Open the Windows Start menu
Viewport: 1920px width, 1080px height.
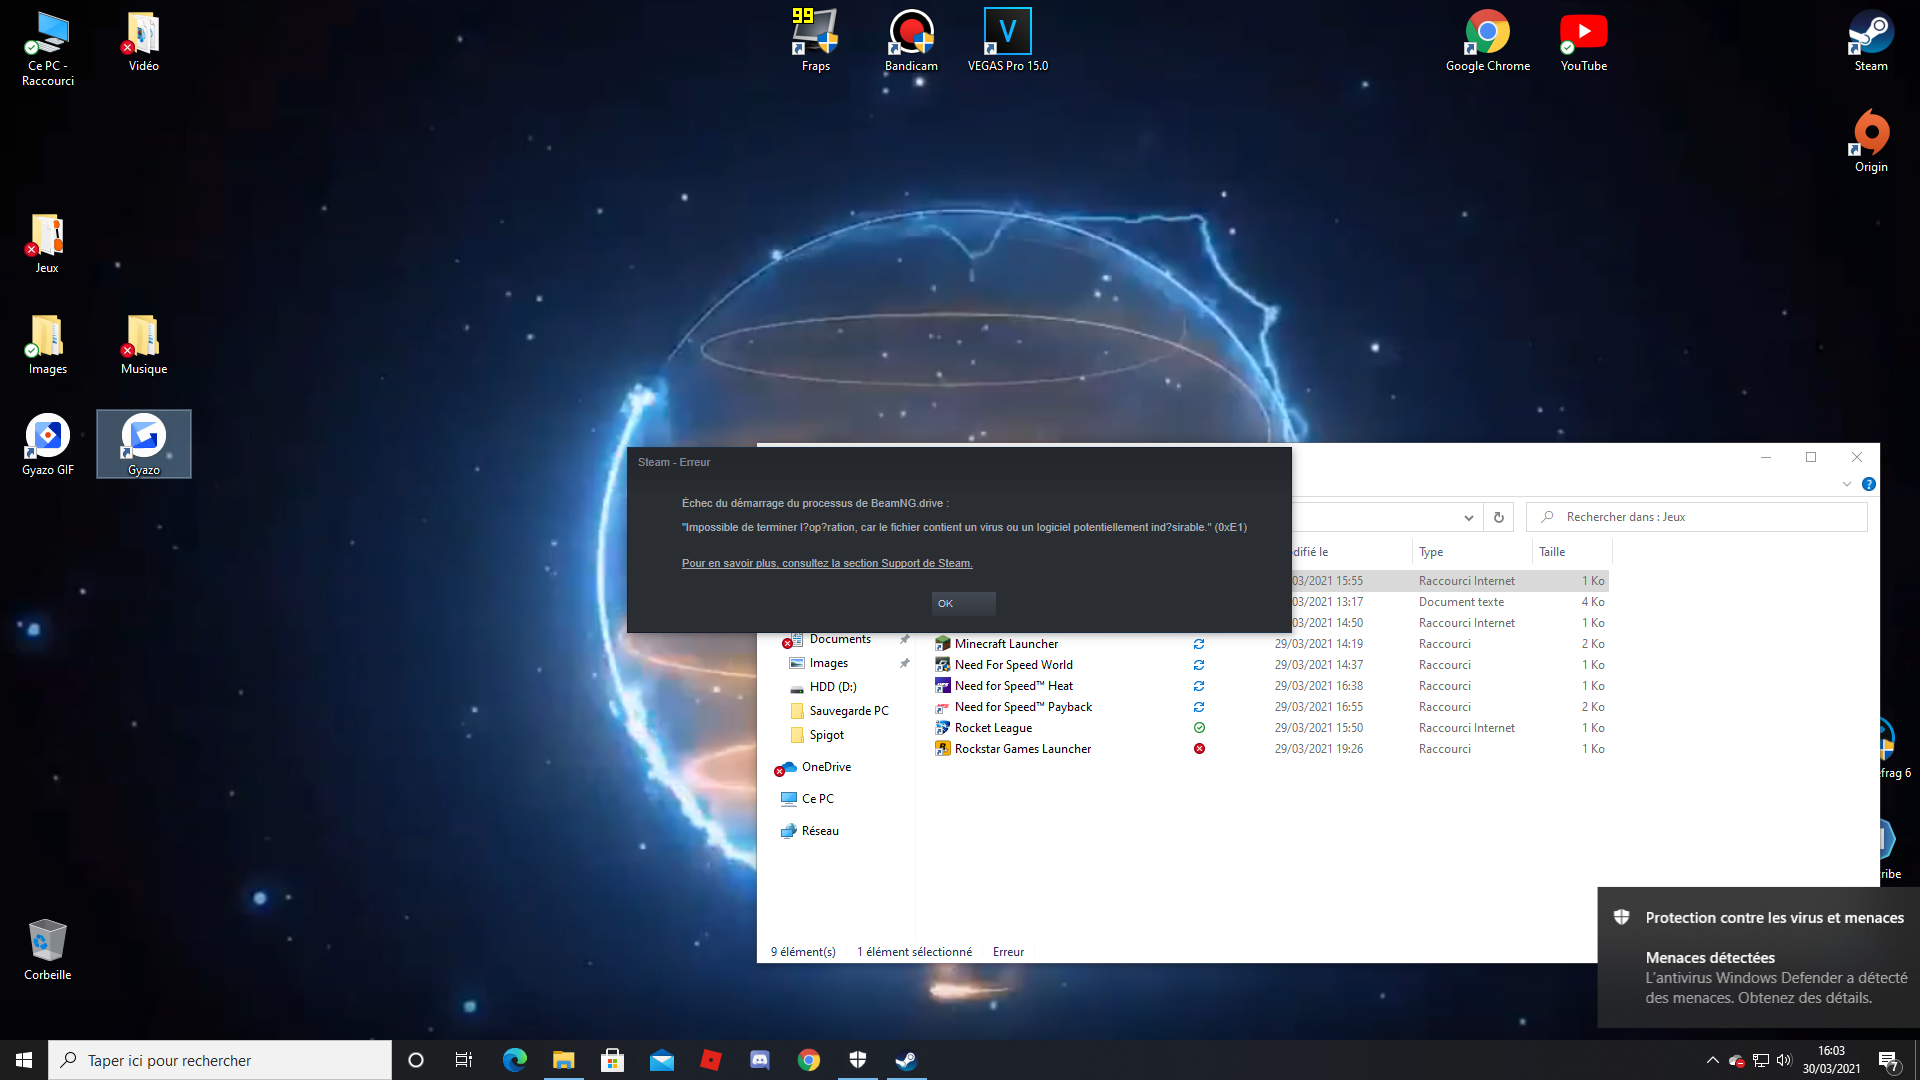pyautogui.click(x=24, y=1060)
